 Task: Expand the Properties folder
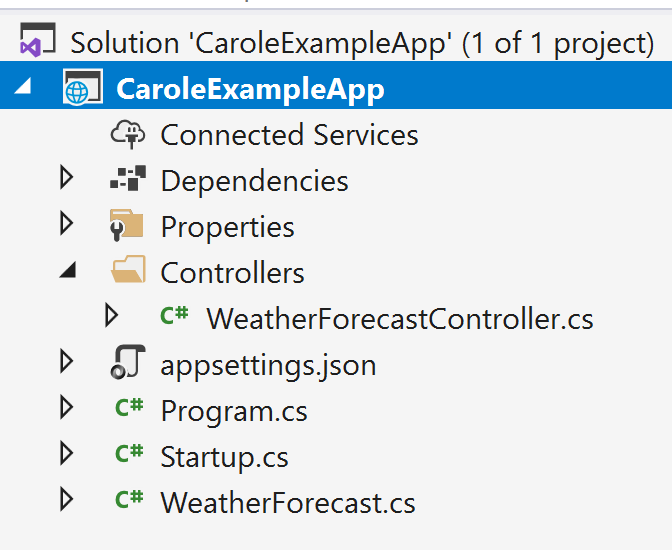point(66,223)
